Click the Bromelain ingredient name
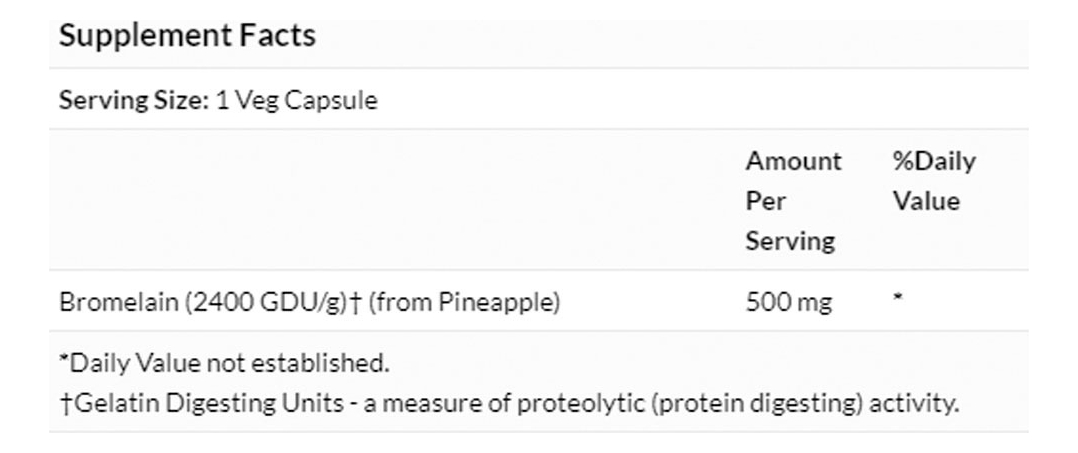The height and width of the screenshot is (453, 1078). tap(119, 302)
